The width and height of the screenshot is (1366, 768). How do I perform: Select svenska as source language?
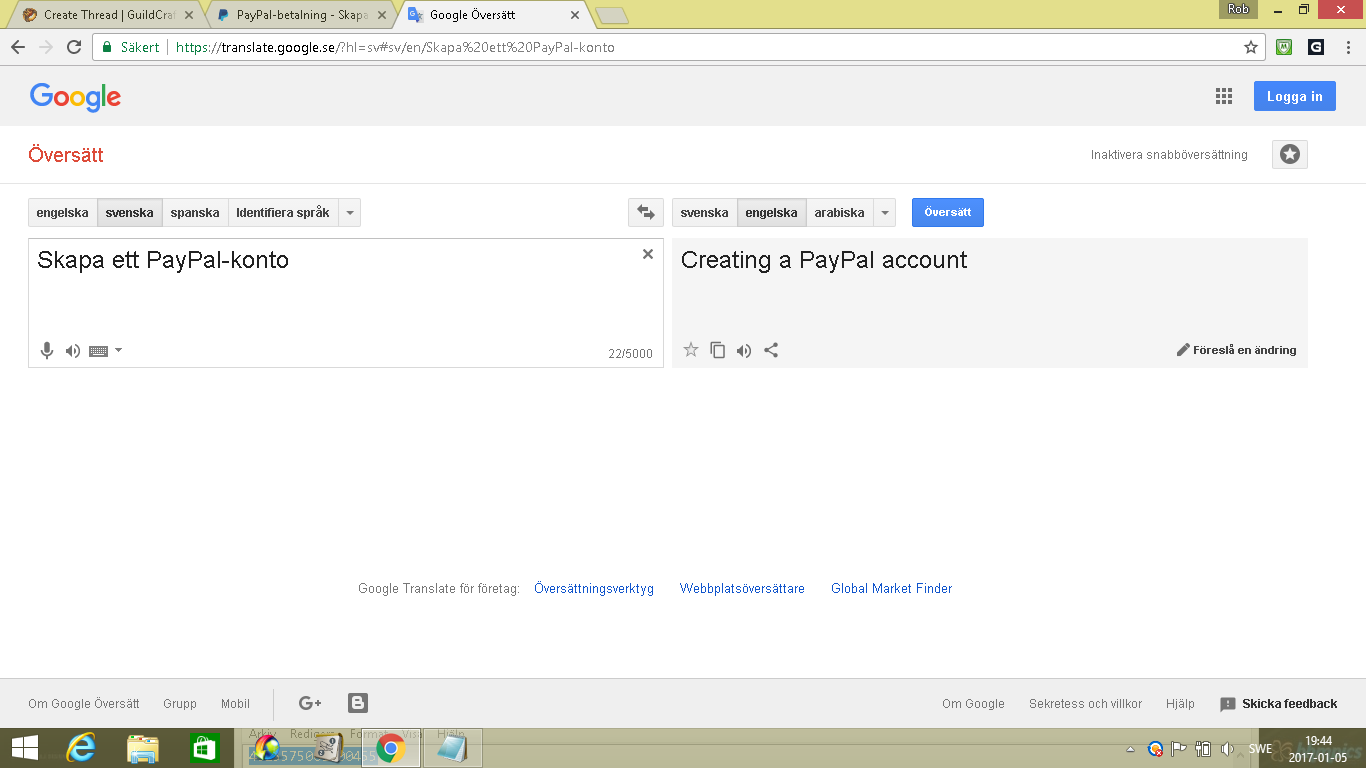point(130,212)
